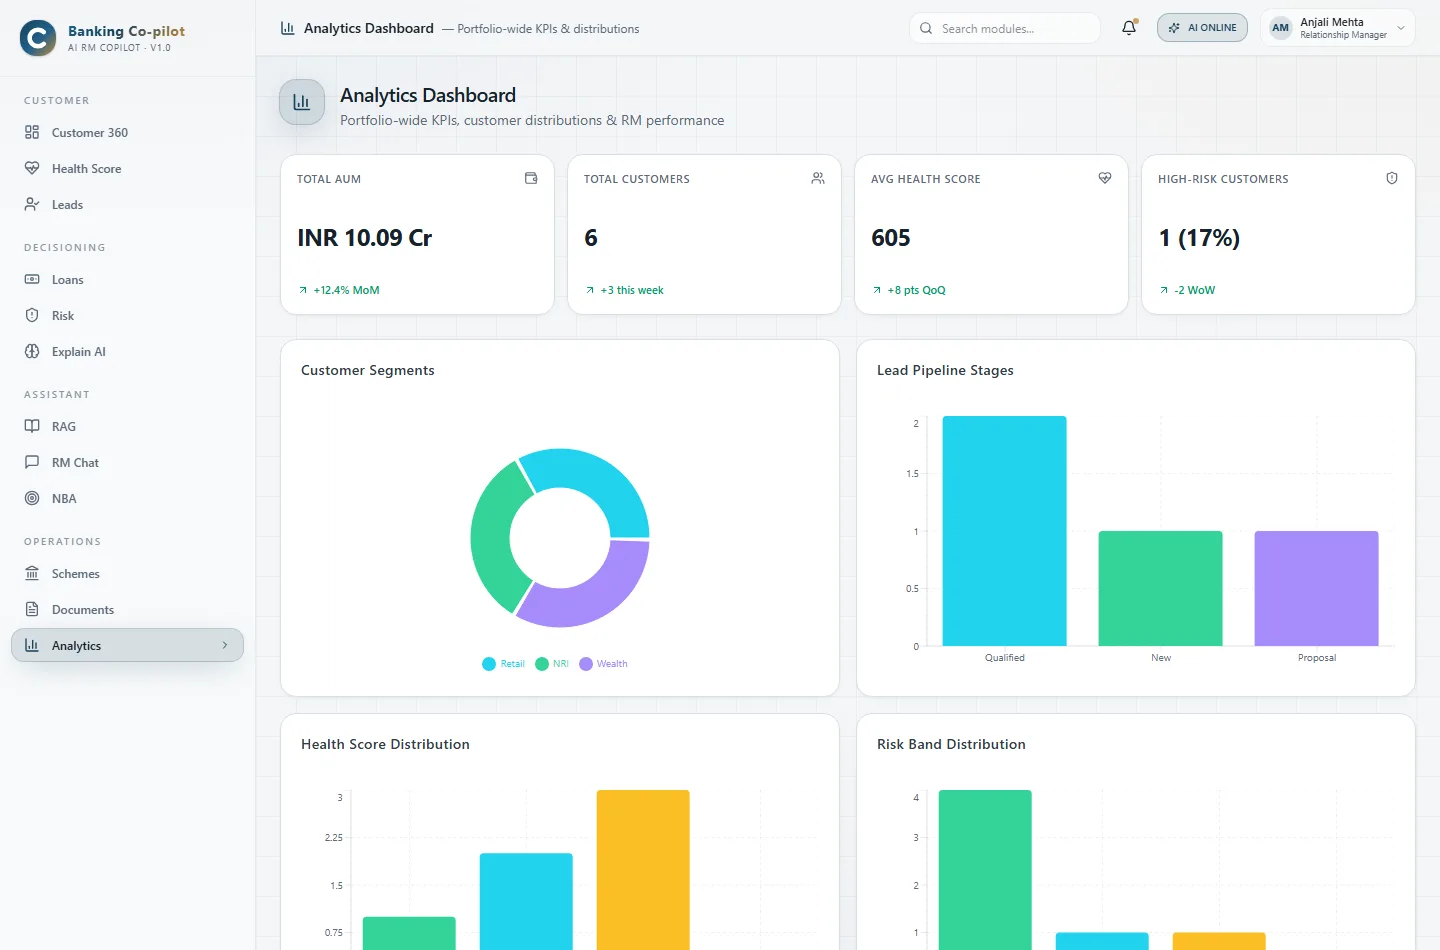The height and width of the screenshot is (950, 1440).
Task: Click the large Analytics Dashboard header icon
Action: [x=302, y=102]
